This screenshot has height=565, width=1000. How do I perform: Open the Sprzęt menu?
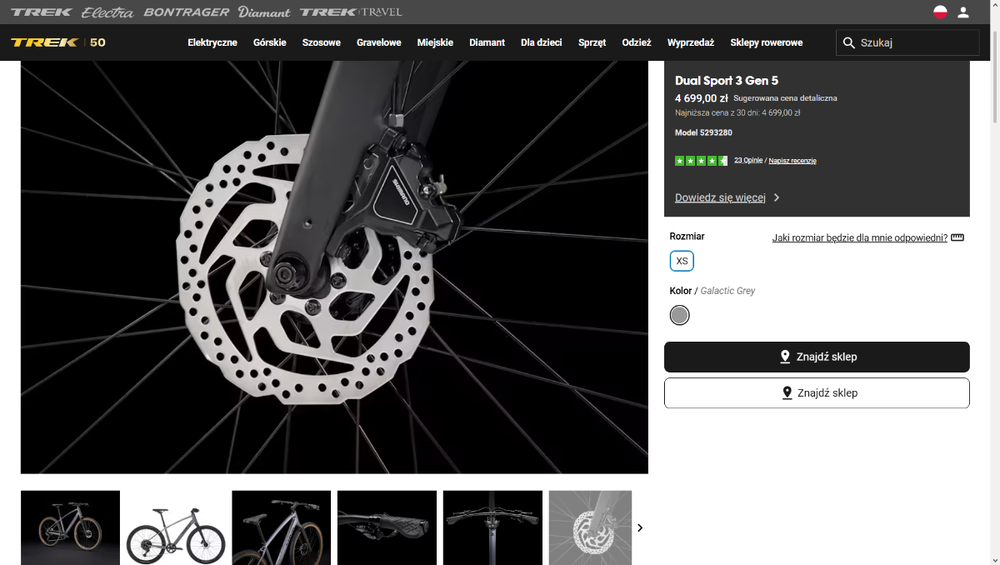tap(592, 43)
